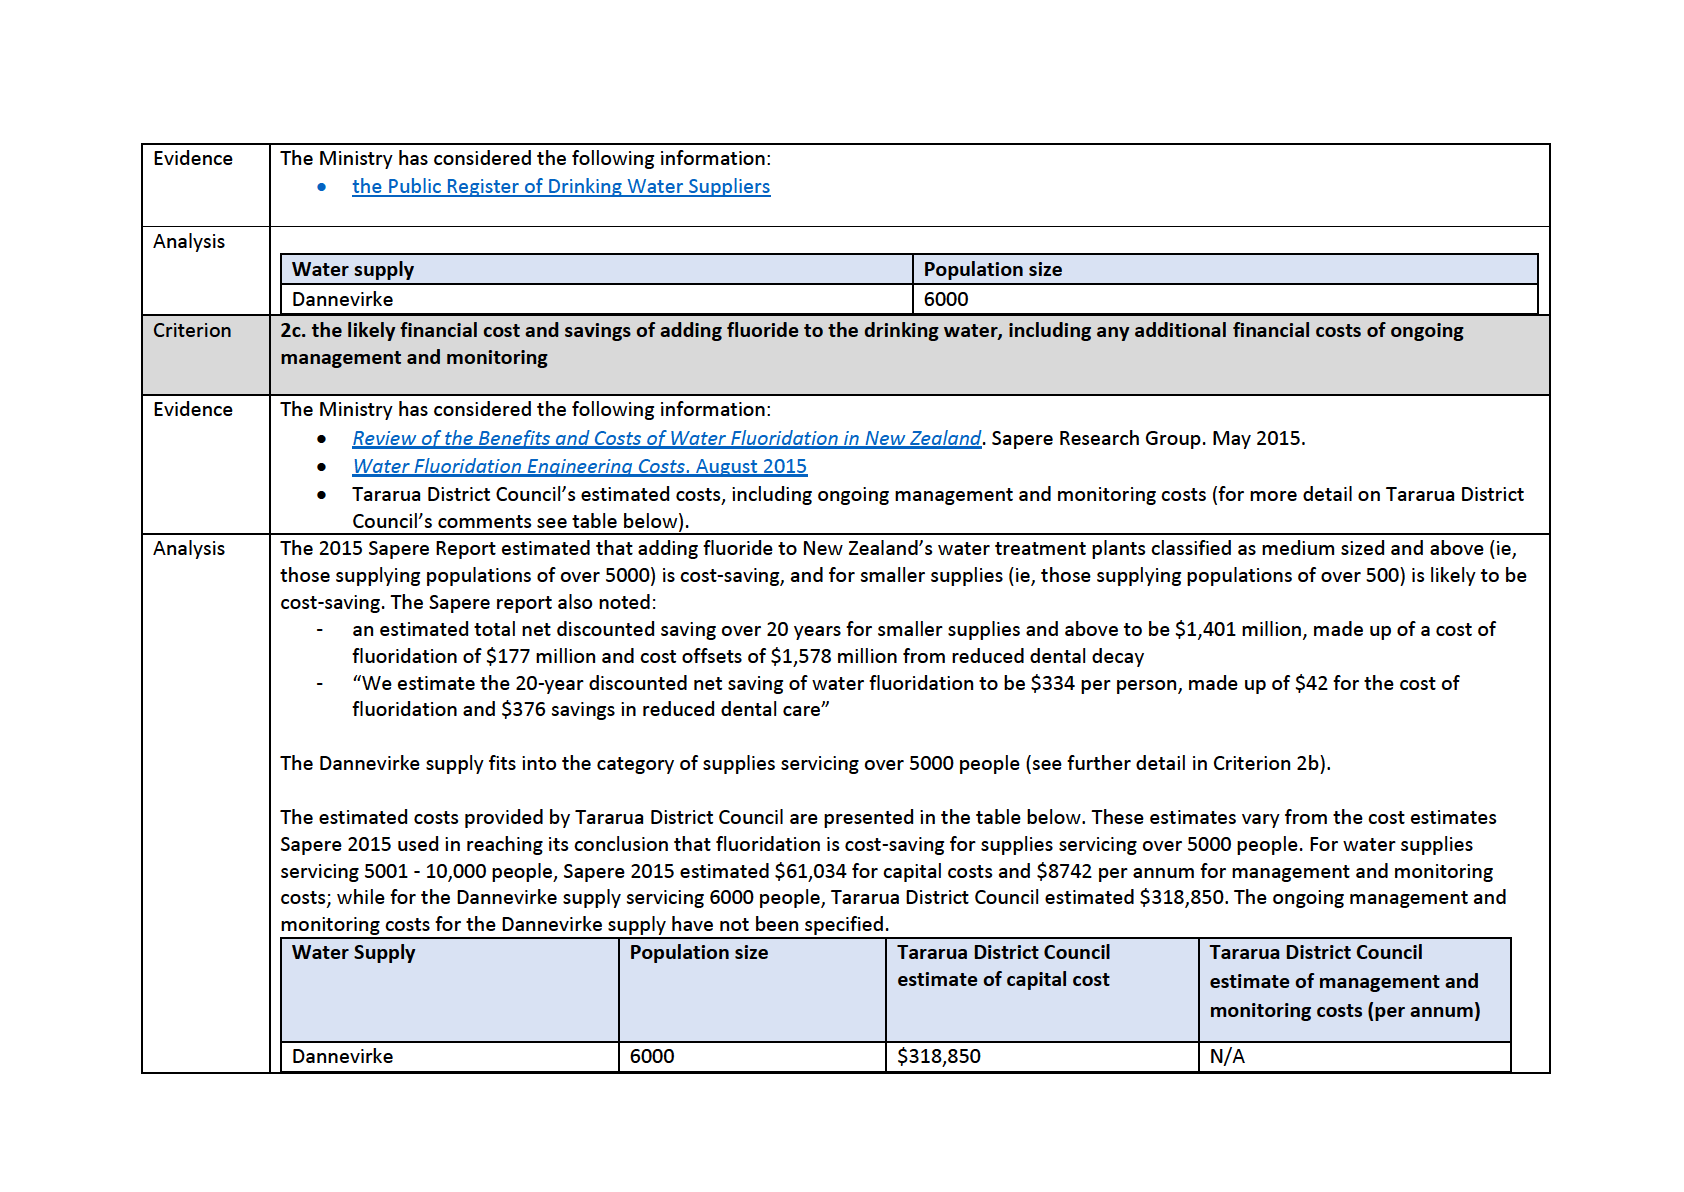The width and height of the screenshot is (1684, 1192).
Task: Open Review of the Benefits and Costs link
Action: [x=666, y=438]
